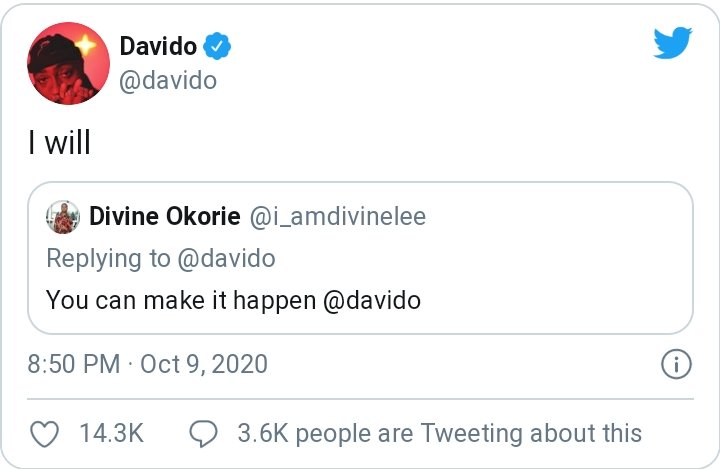Image resolution: width=720 pixels, height=470 pixels.
Task: Open the quoted "You can make it happen" text
Action: pyautogui.click(x=180, y=299)
